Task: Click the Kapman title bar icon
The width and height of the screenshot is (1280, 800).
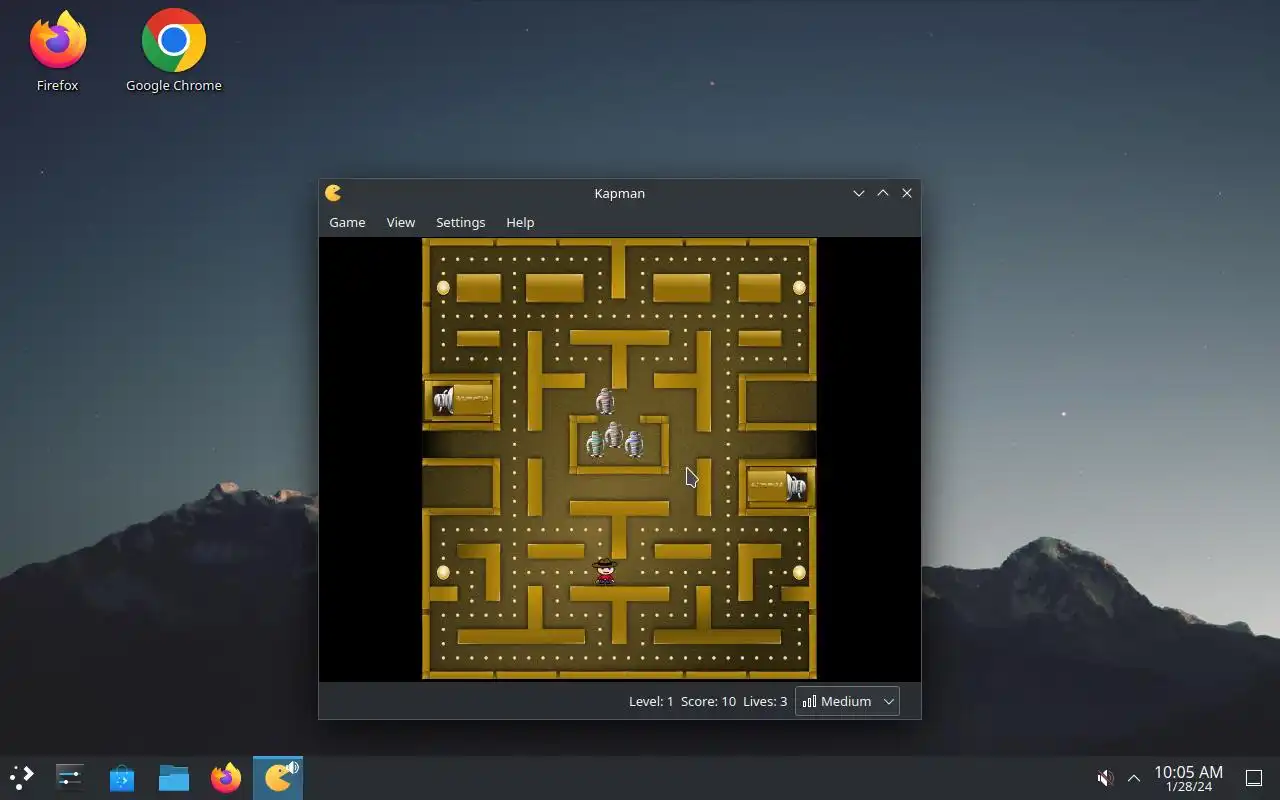Action: point(333,193)
